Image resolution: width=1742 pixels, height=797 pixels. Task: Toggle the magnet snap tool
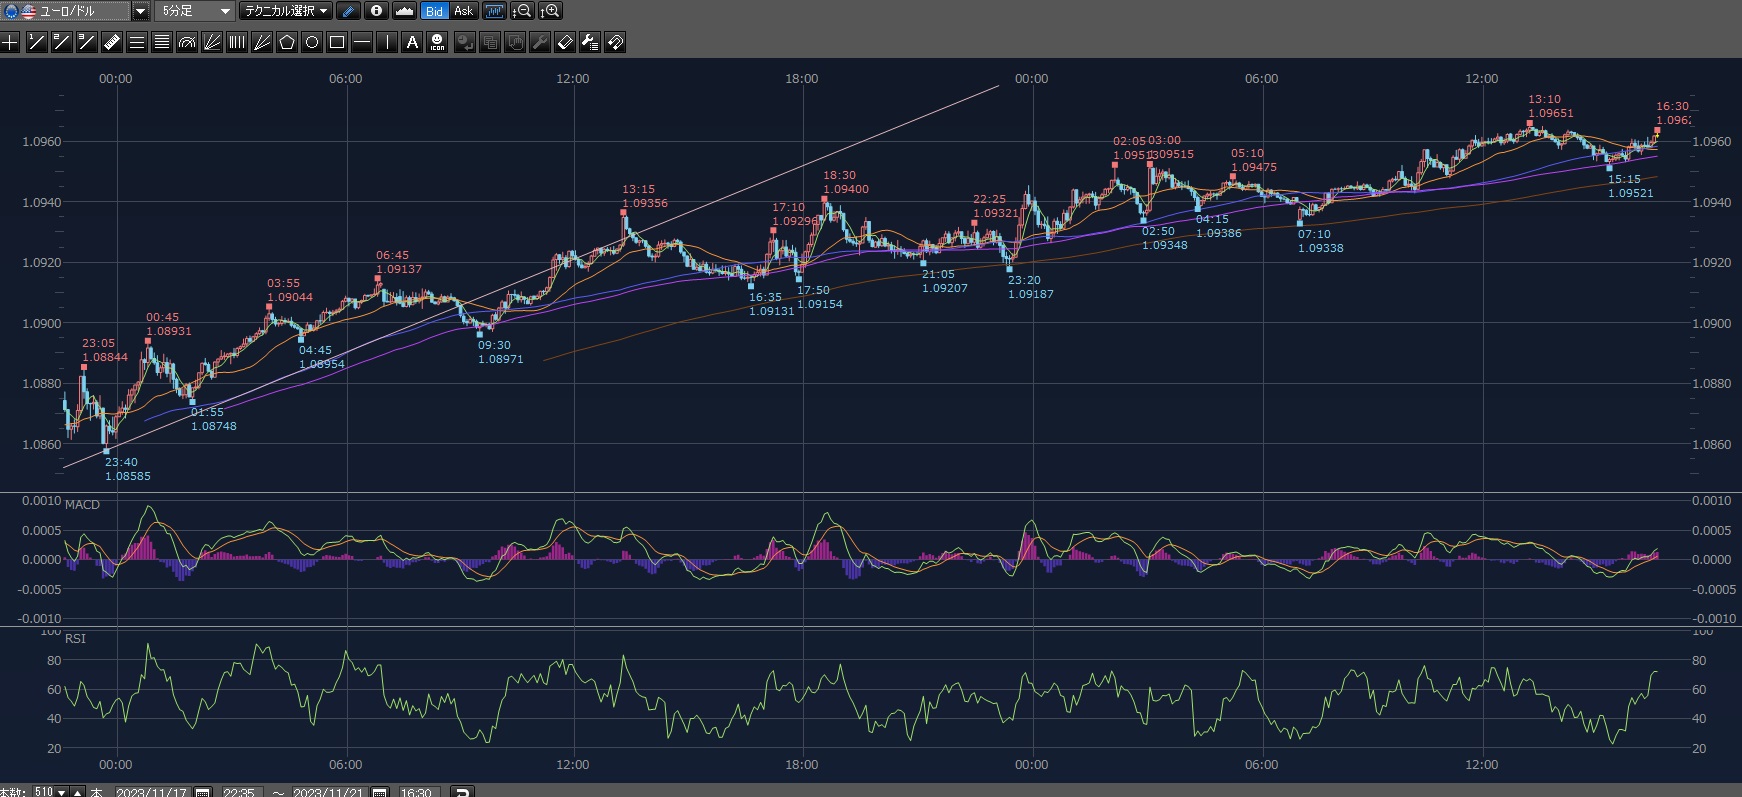coord(615,42)
